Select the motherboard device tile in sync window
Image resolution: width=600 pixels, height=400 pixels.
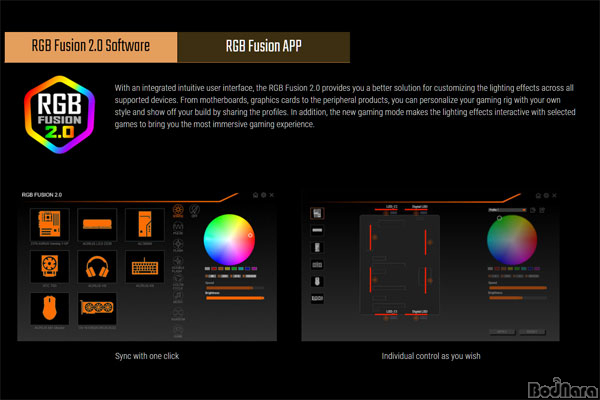click(50, 224)
